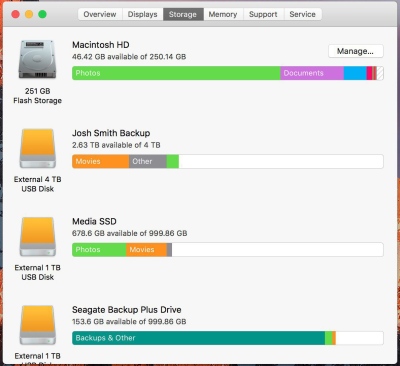Screen dimensions: 400x366
Task: Click the orange Movies segment of Media SSD
Action: coord(146,250)
